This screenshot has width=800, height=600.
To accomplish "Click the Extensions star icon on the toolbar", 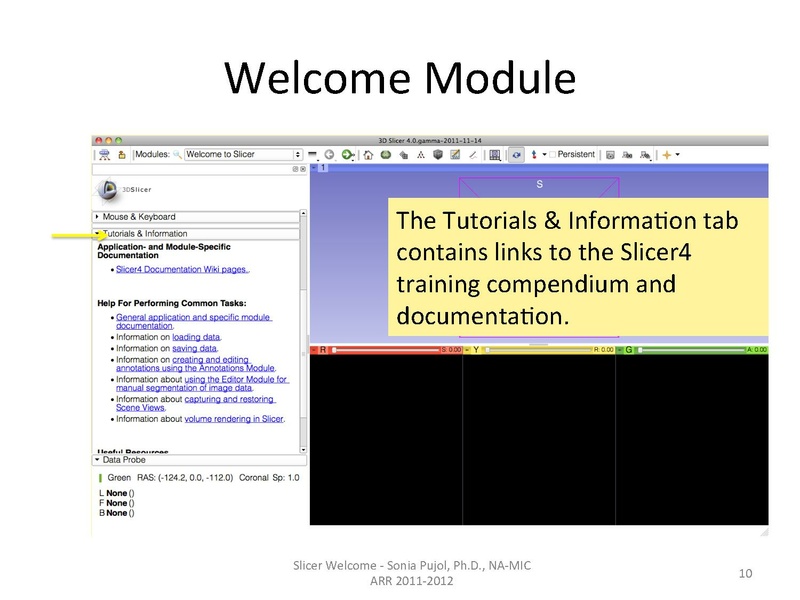I will click(x=668, y=154).
